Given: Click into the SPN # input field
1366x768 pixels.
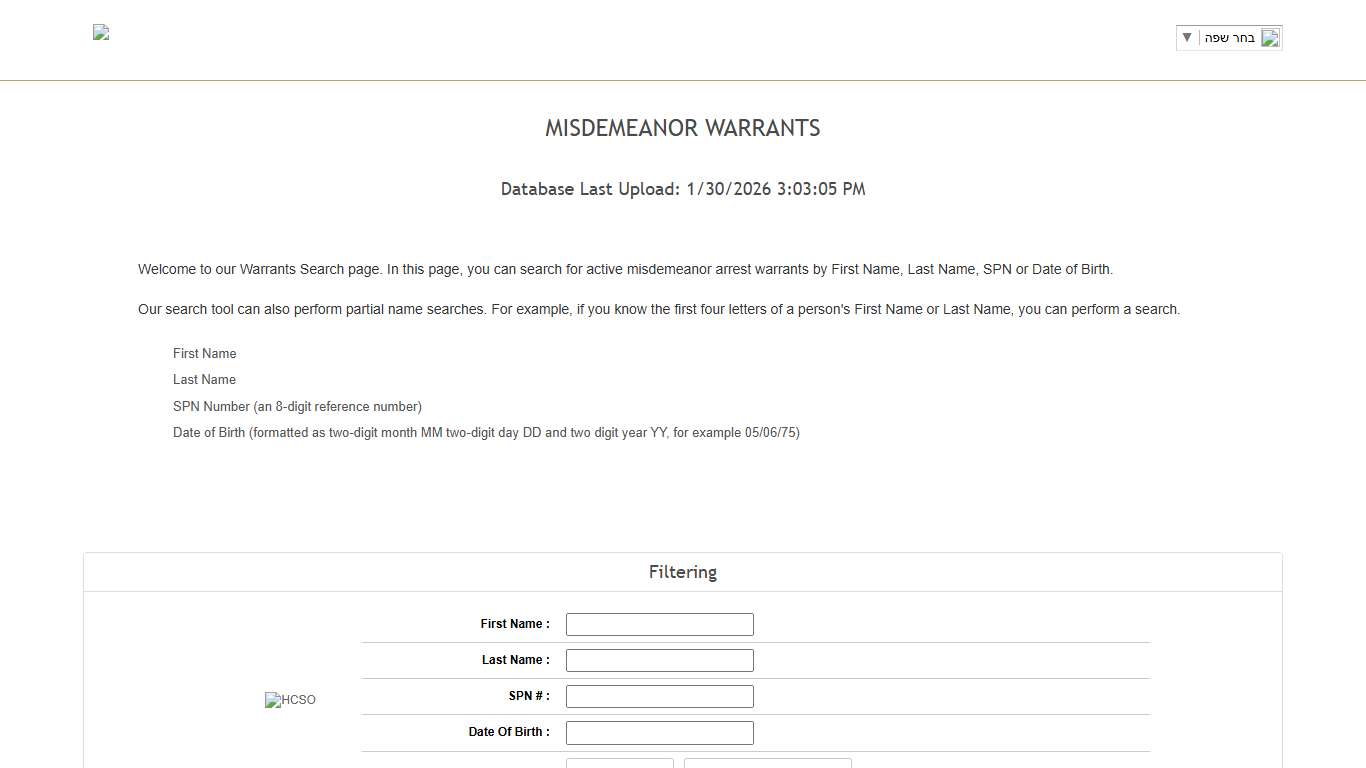Looking at the screenshot, I should 659,696.
